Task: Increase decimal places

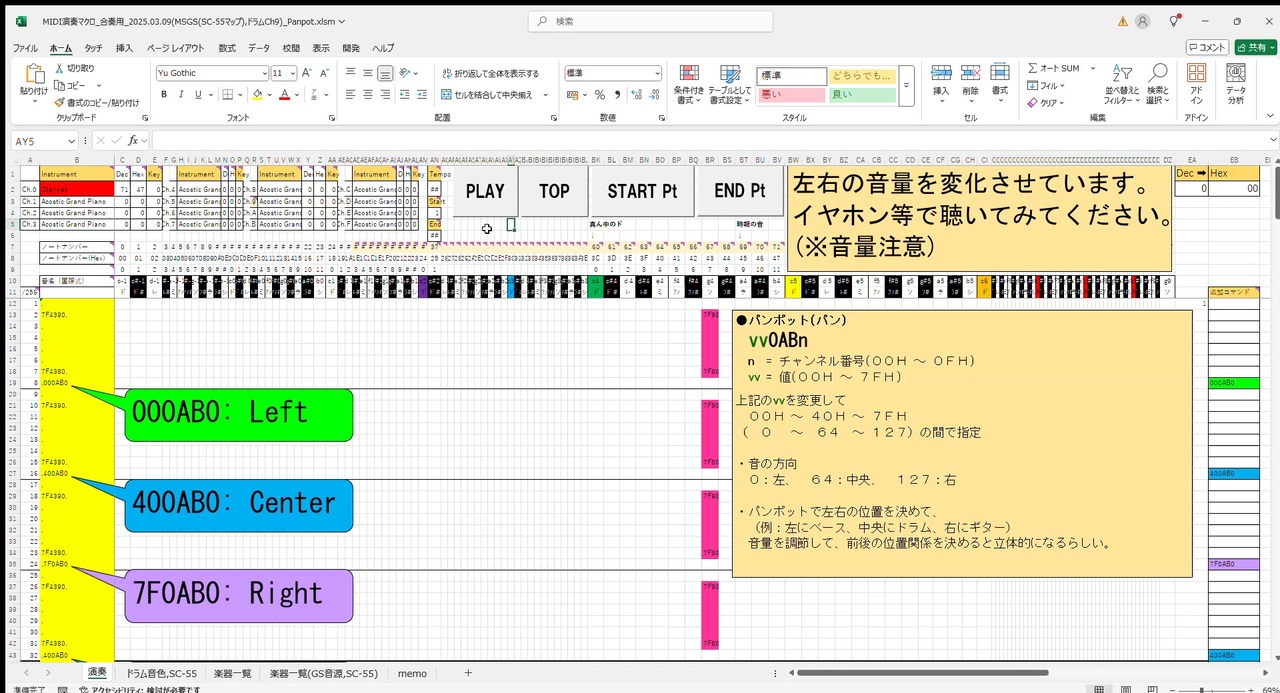Action: click(x=636, y=97)
